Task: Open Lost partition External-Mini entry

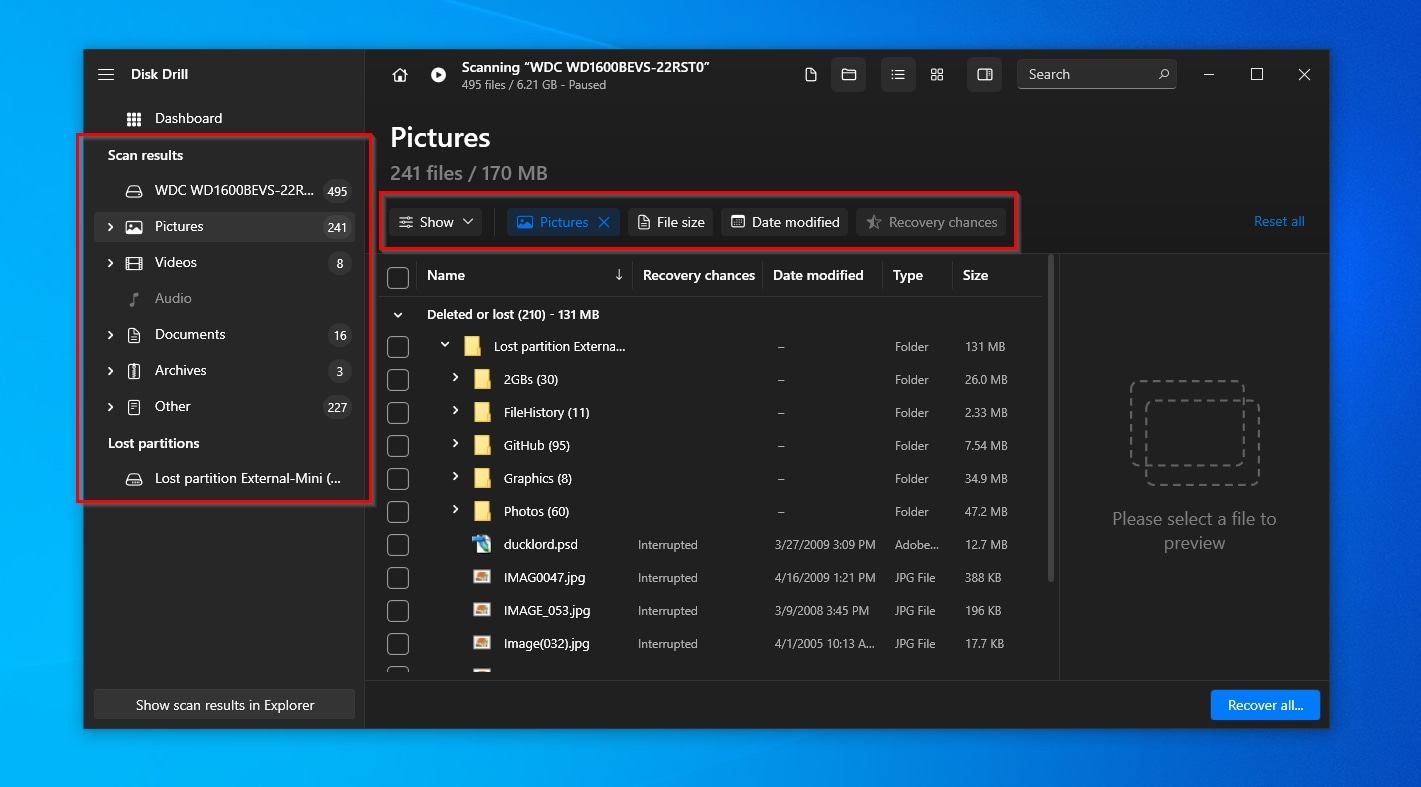Action: [224, 479]
